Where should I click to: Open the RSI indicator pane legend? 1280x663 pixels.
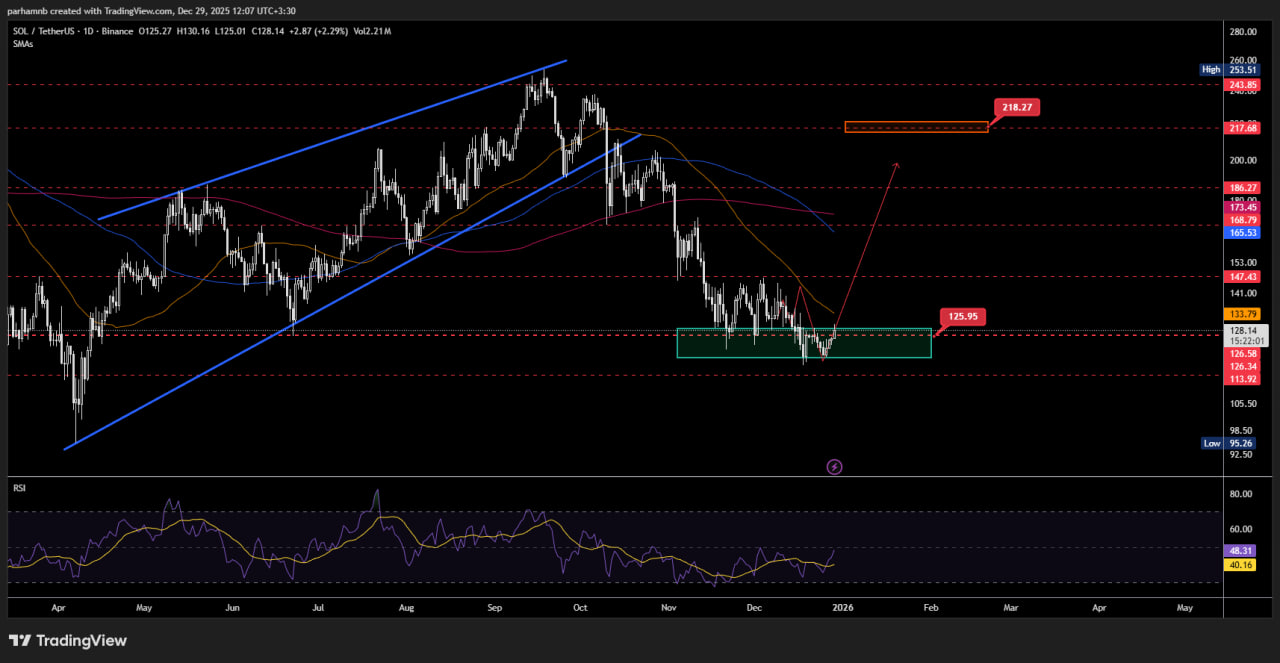click(x=18, y=488)
